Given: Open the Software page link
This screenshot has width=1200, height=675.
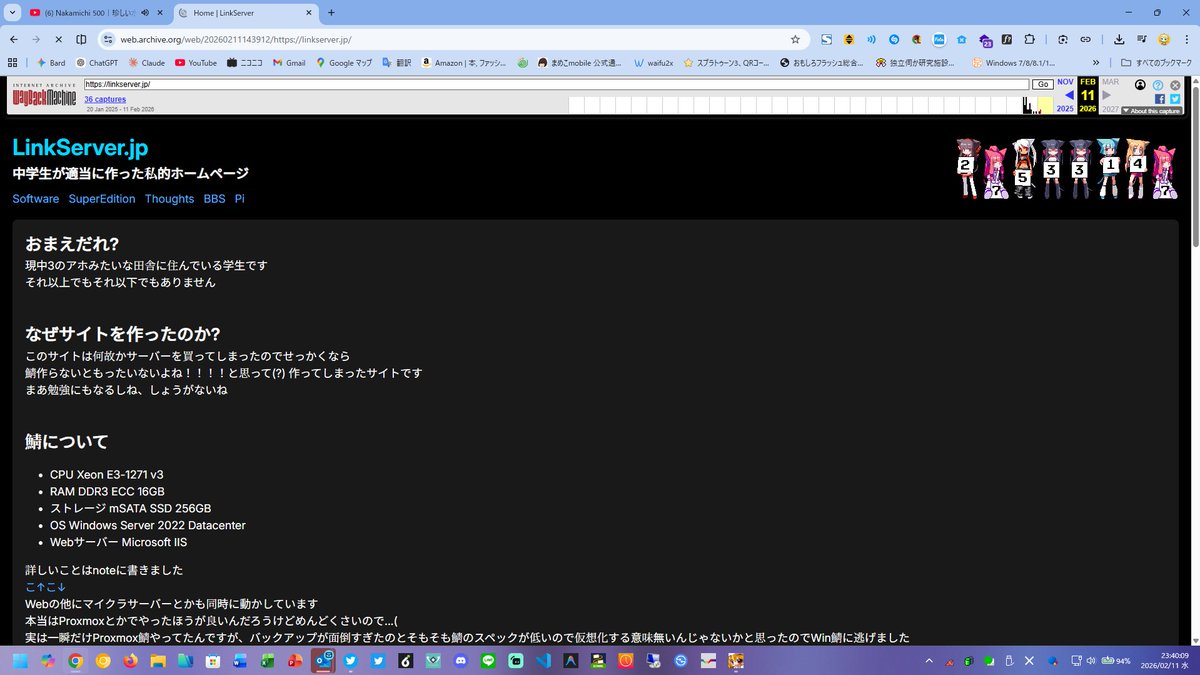Looking at the screenshot, I should [x=36, y=199].
